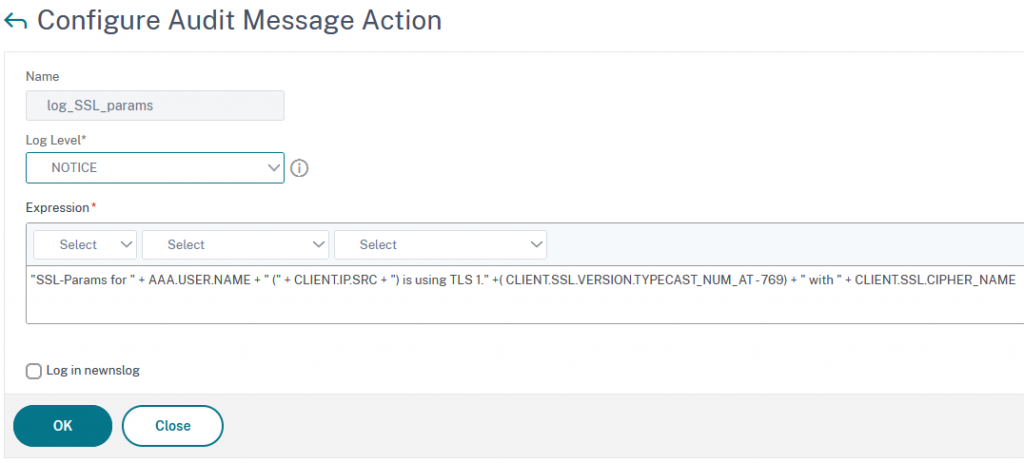
Task: Select the 'Log in newnslog' label text
Action: [x=93, y=371]
